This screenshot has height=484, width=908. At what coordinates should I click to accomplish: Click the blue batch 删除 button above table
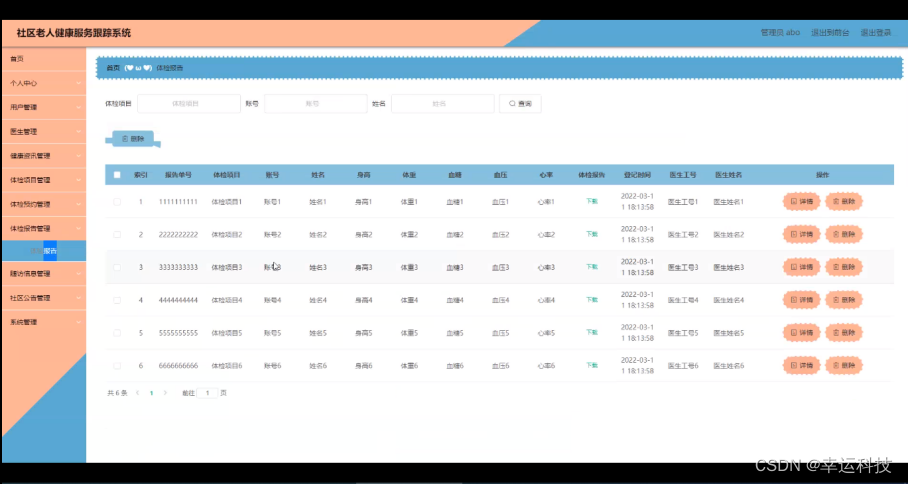pos(133,139)
